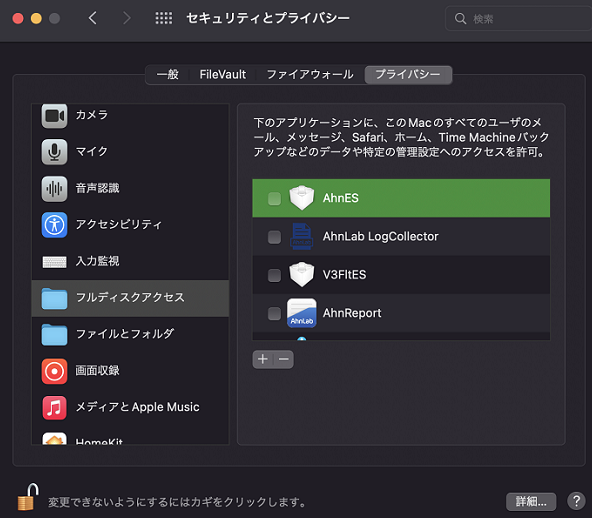Go back with the left arrow

[92, 18]
